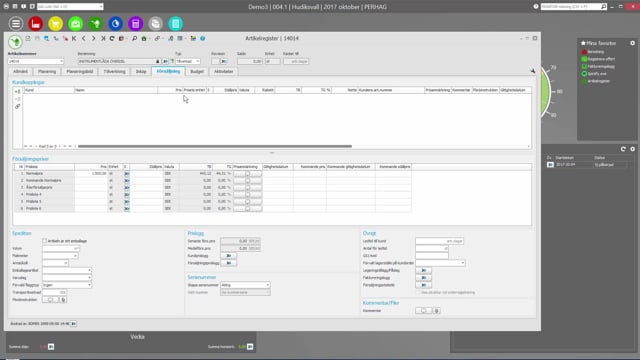Screen dimensions: 640x360
Task: Open the top bar help question mark
Action: 536,7
